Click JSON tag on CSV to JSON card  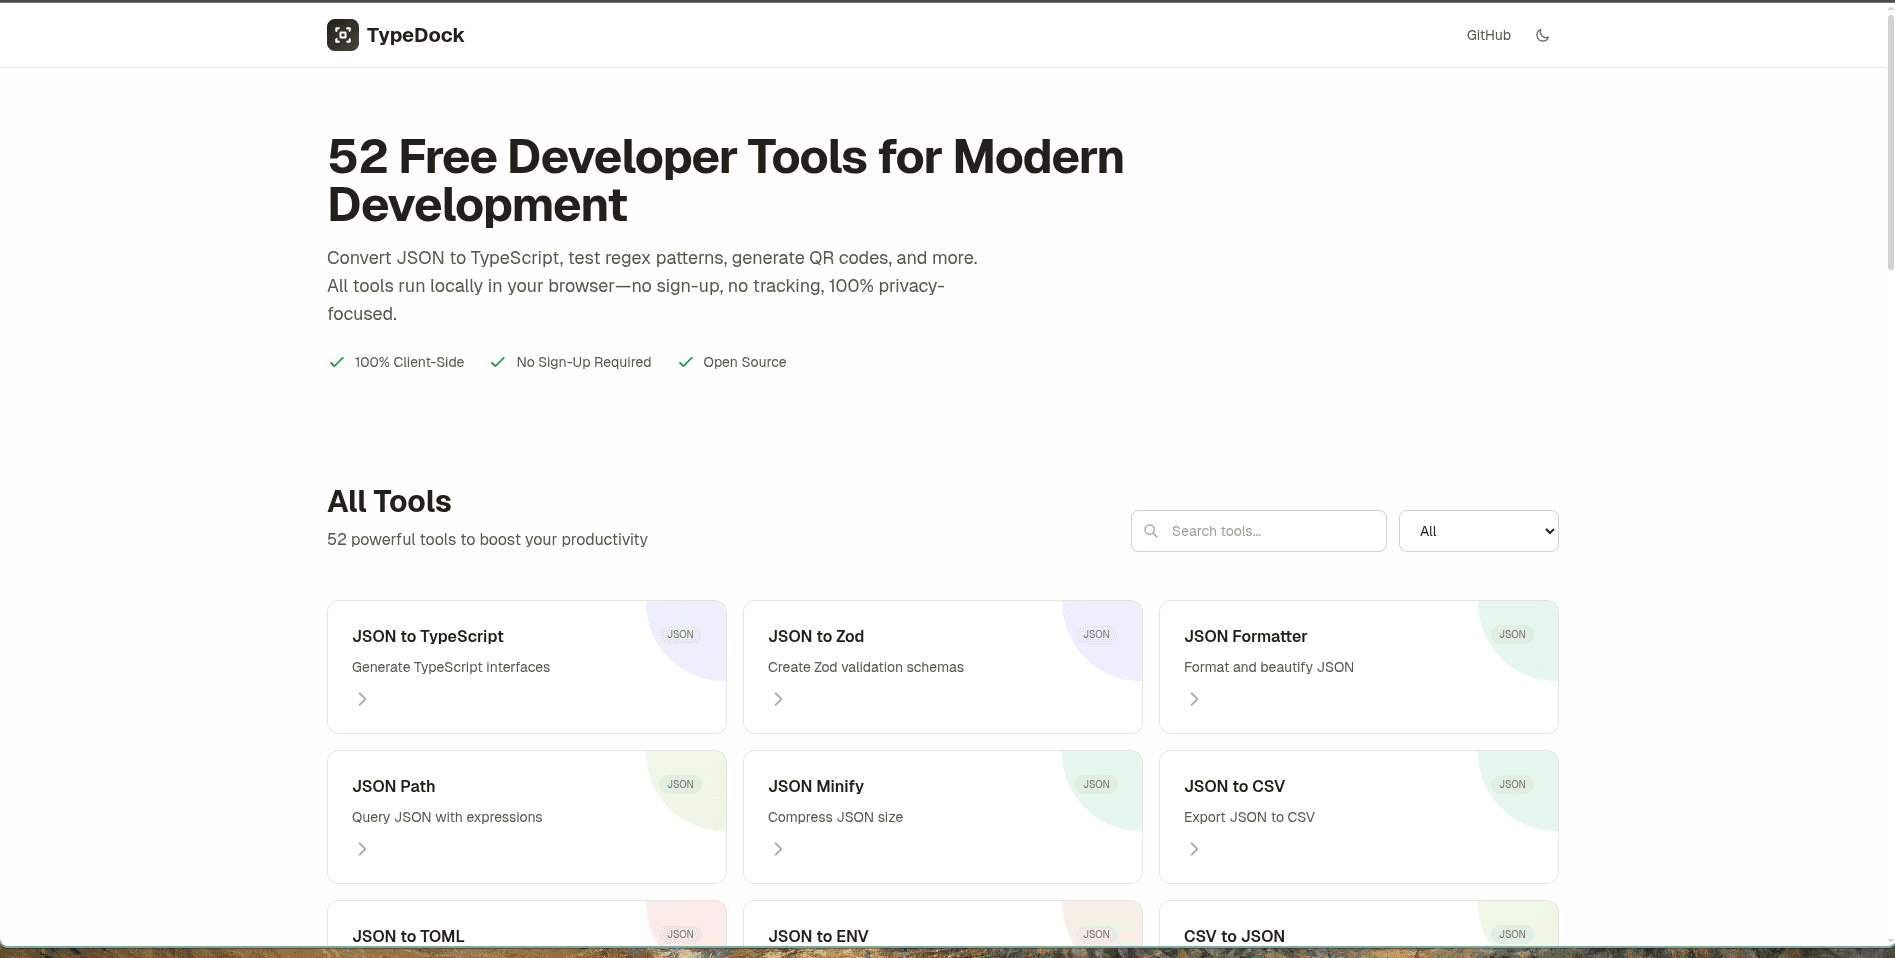[1512, 934]
